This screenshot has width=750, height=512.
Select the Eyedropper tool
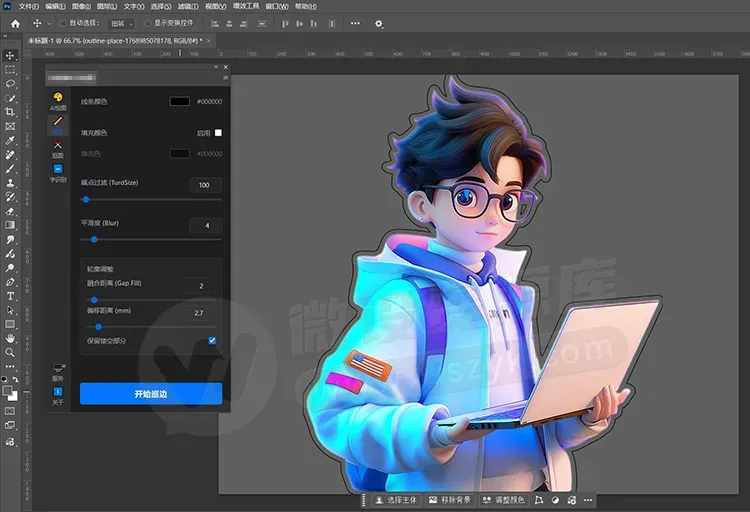(x=10, y=141)
